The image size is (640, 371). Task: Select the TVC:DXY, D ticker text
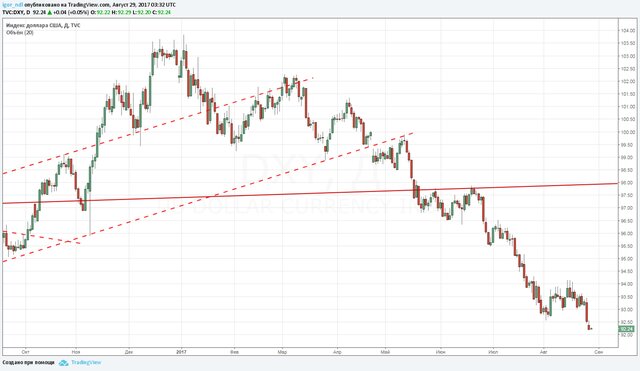click(16, 13)
